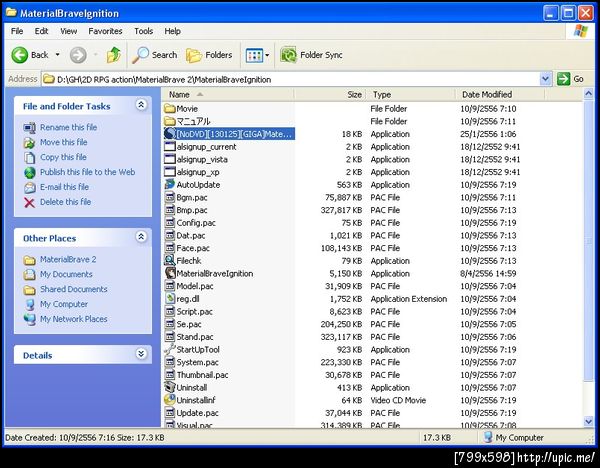Open the File menu
Image resolution: width=600 pixels, height=468 pixels.
(x=17, y=31)
